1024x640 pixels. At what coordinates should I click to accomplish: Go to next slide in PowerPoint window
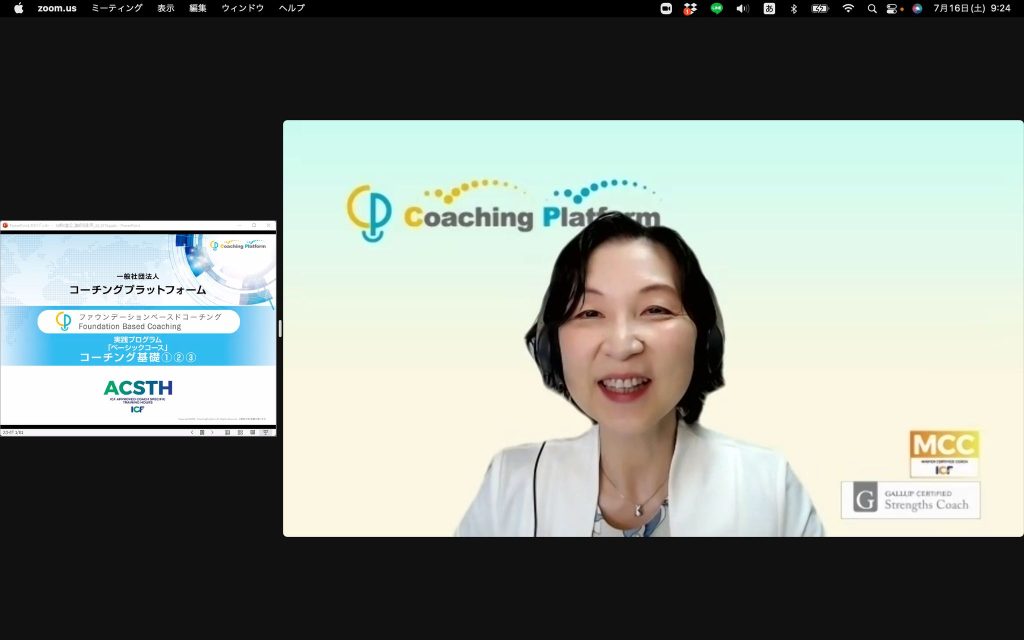click(212, 432)
